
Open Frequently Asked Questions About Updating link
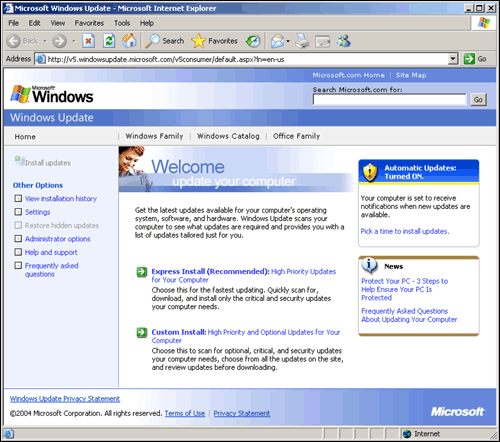point(409,315)
